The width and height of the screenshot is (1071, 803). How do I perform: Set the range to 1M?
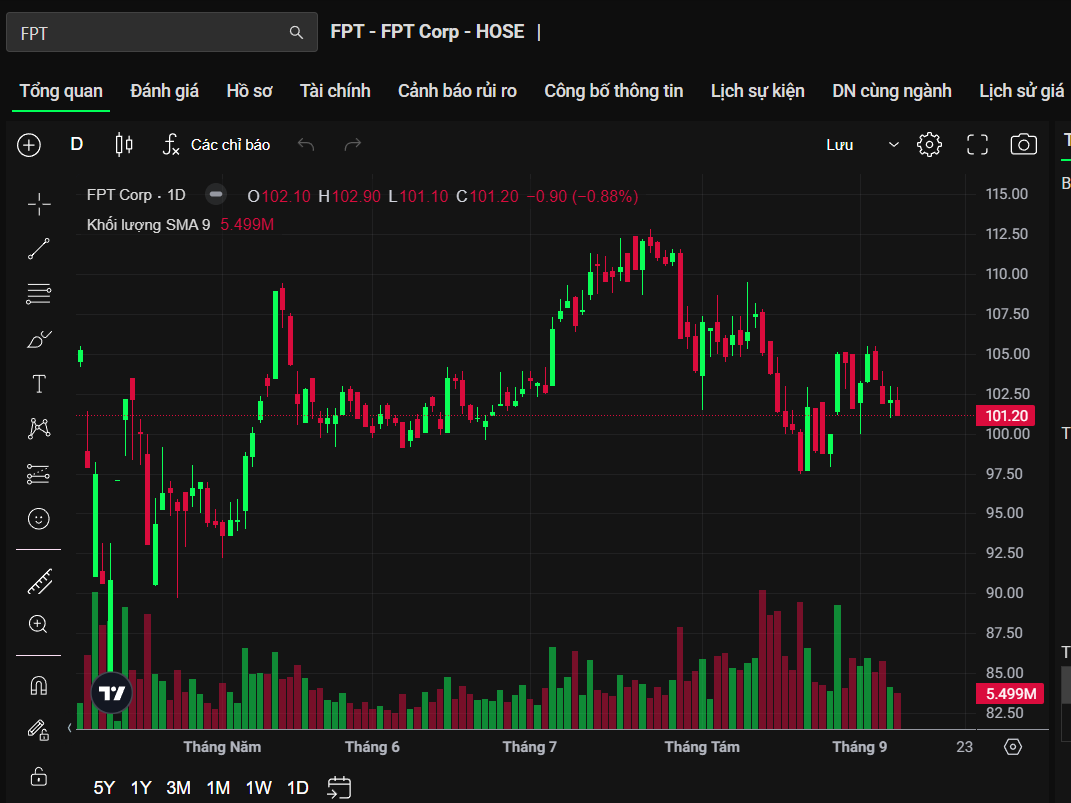pyautogui.click(x=219, y=788)
